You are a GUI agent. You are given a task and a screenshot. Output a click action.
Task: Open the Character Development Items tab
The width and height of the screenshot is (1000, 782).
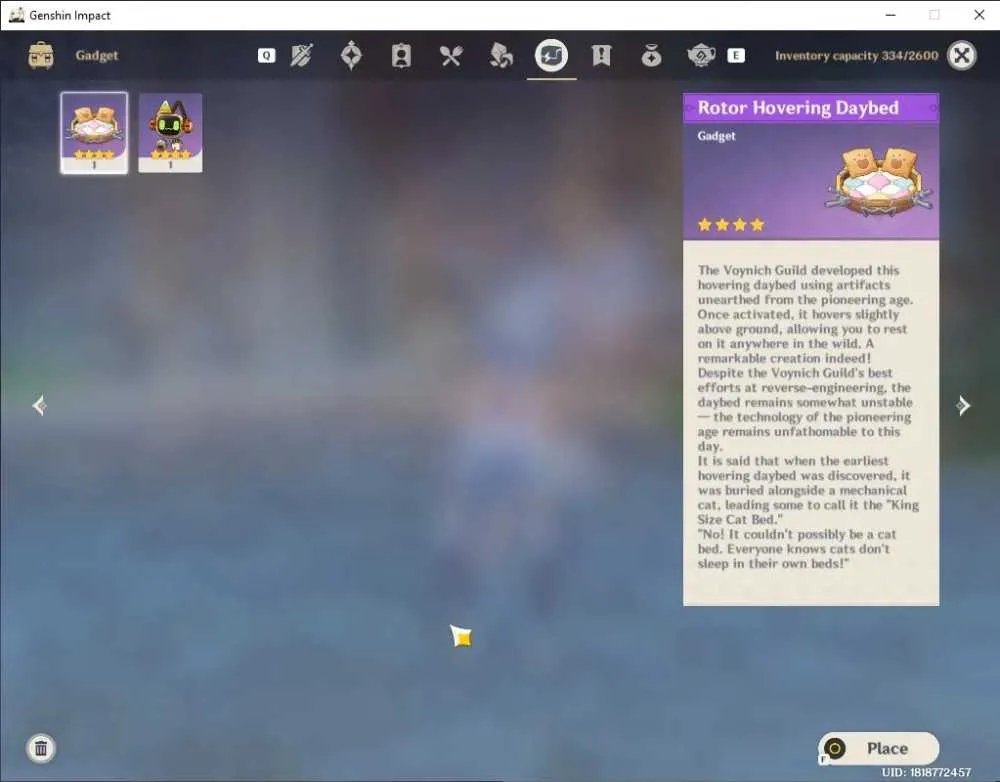[401, 55]
